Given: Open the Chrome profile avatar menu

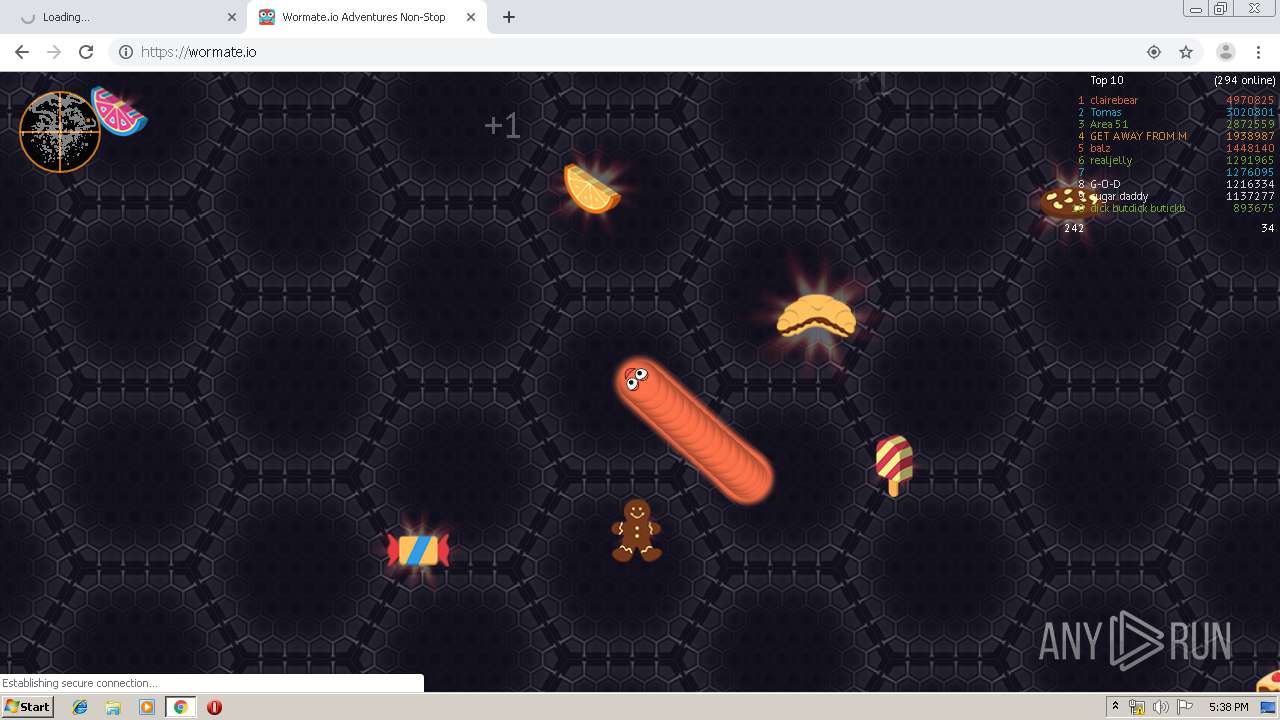Looking at the screenshot, I should (x=1225, y=52).
